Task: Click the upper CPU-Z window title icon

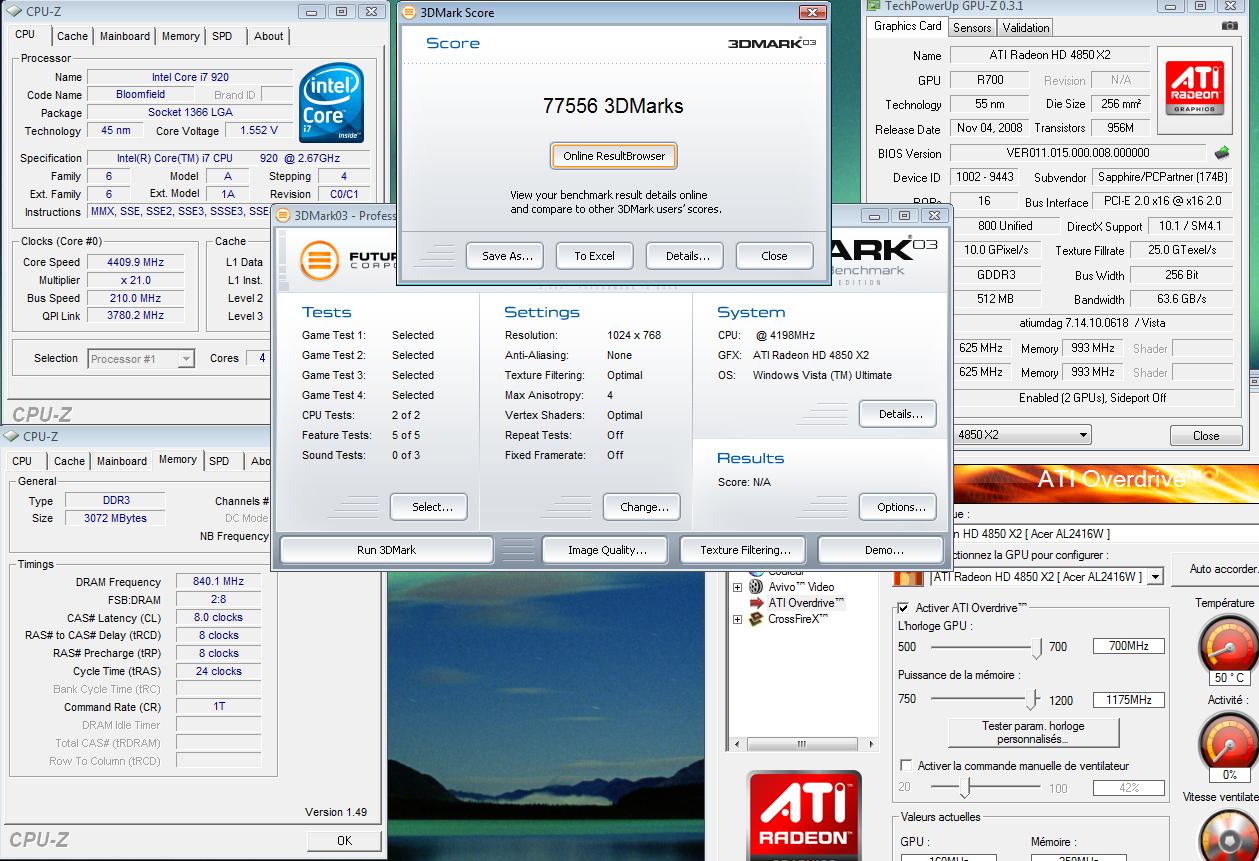Action: pos(11,11)
